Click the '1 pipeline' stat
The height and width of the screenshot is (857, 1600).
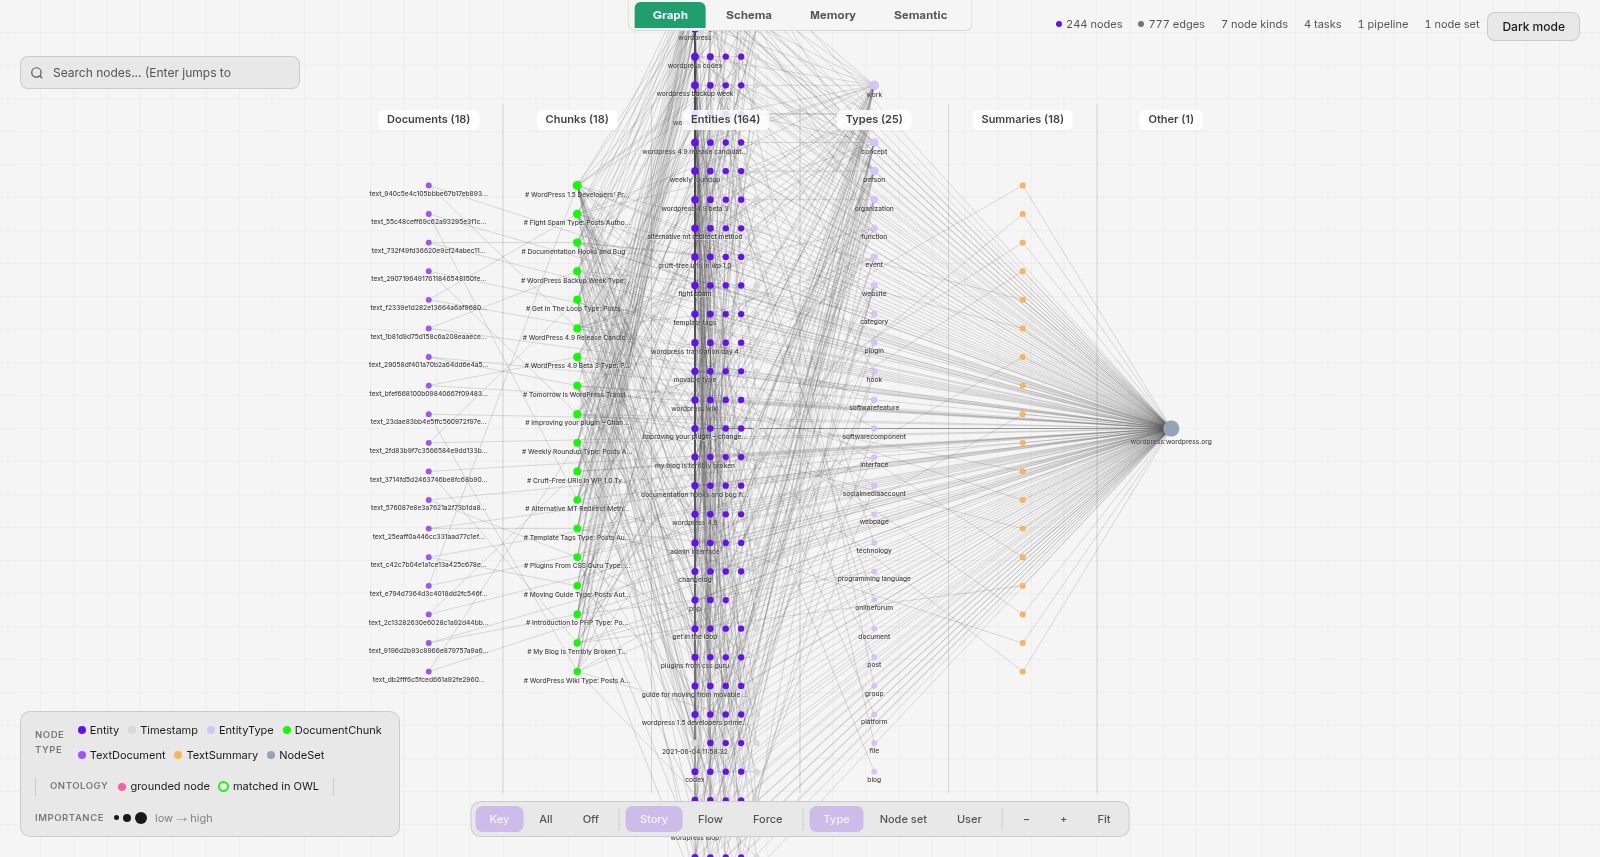pyautogui.click(x=1383, y=24)
